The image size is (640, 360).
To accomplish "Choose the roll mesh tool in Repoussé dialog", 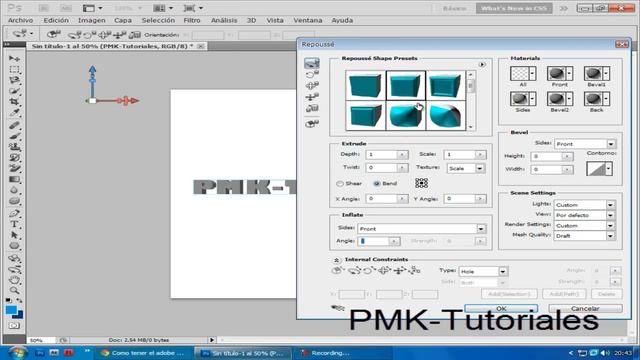I will (312, 74).
